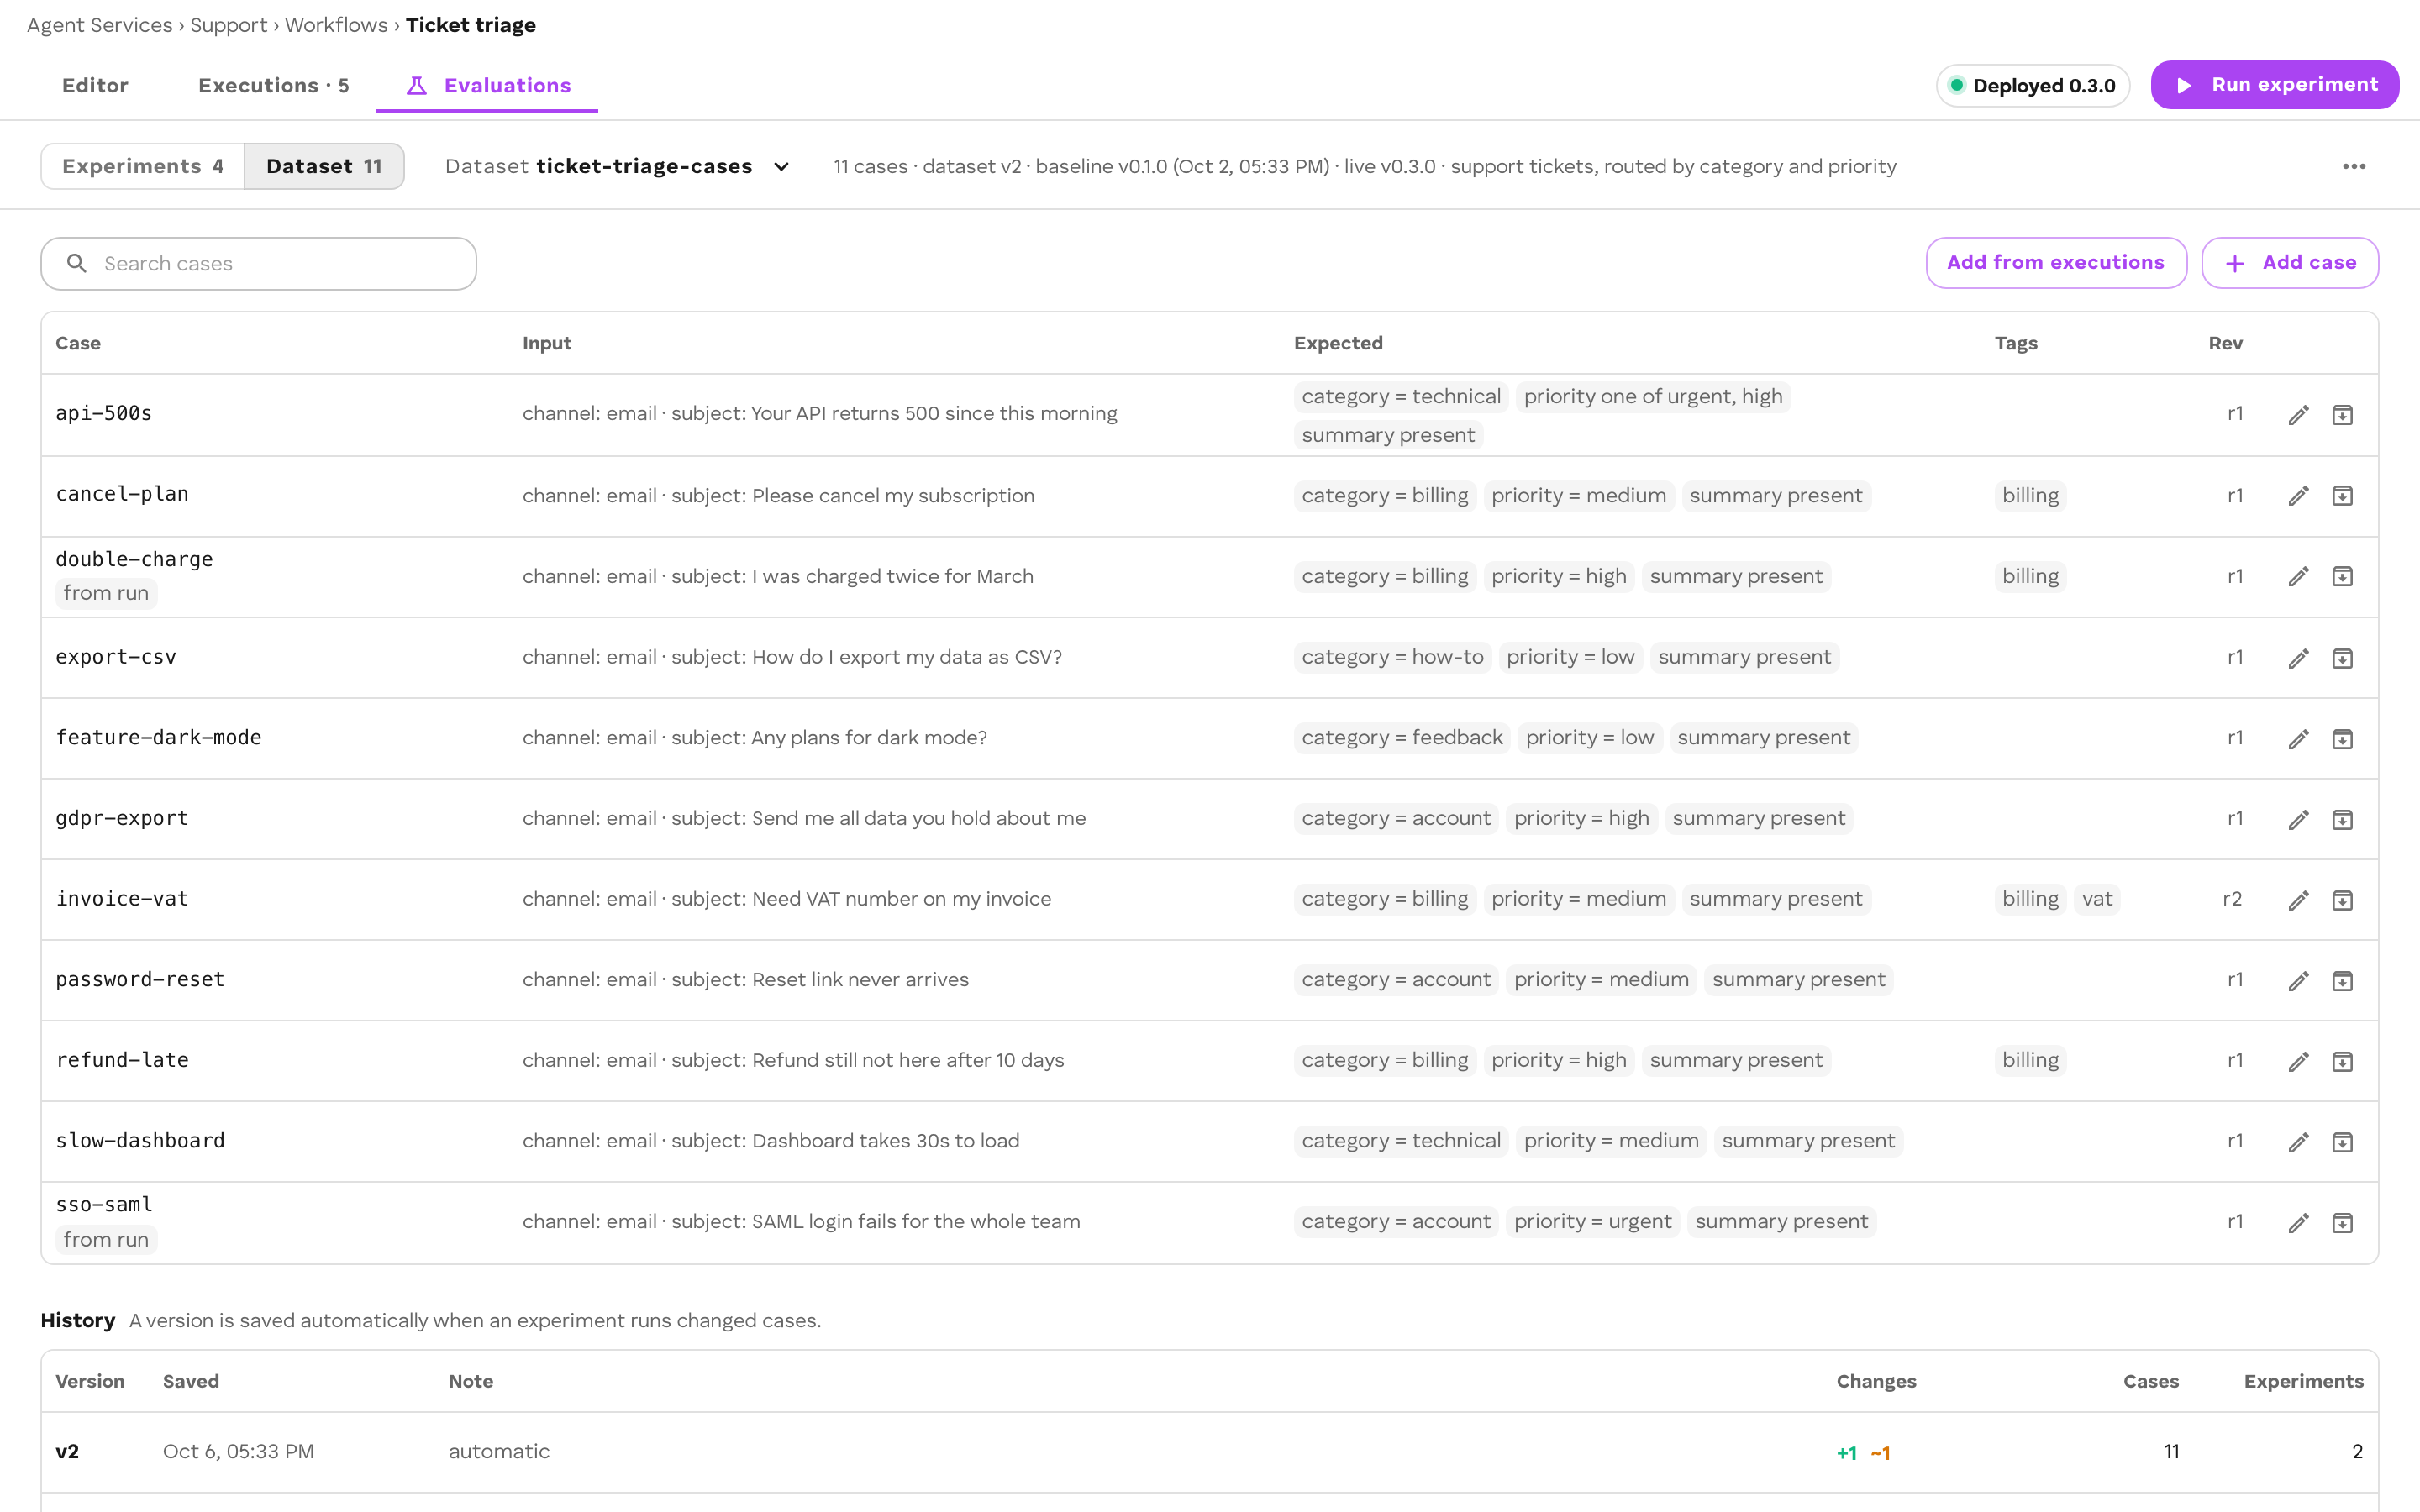Viewport: 2420px width, 1512px height.
Task: Open the dataset more options menu
Action: pos(2354,166)
